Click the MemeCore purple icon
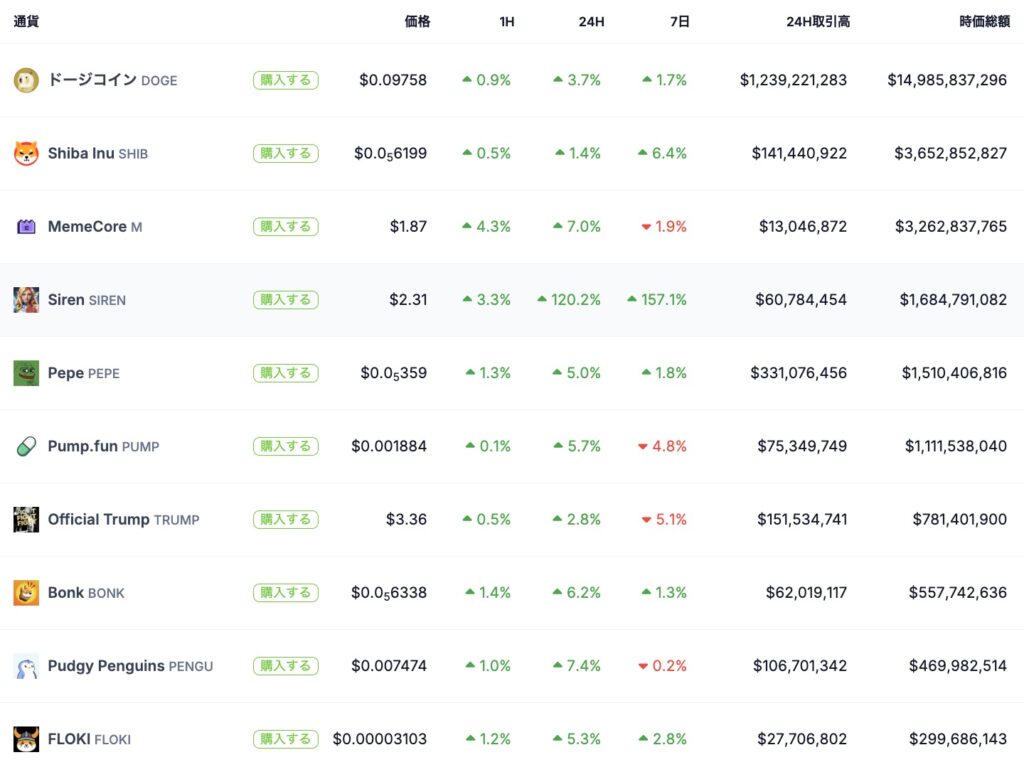Screen dimensions: 1024x772 click(x=26, y=227)
